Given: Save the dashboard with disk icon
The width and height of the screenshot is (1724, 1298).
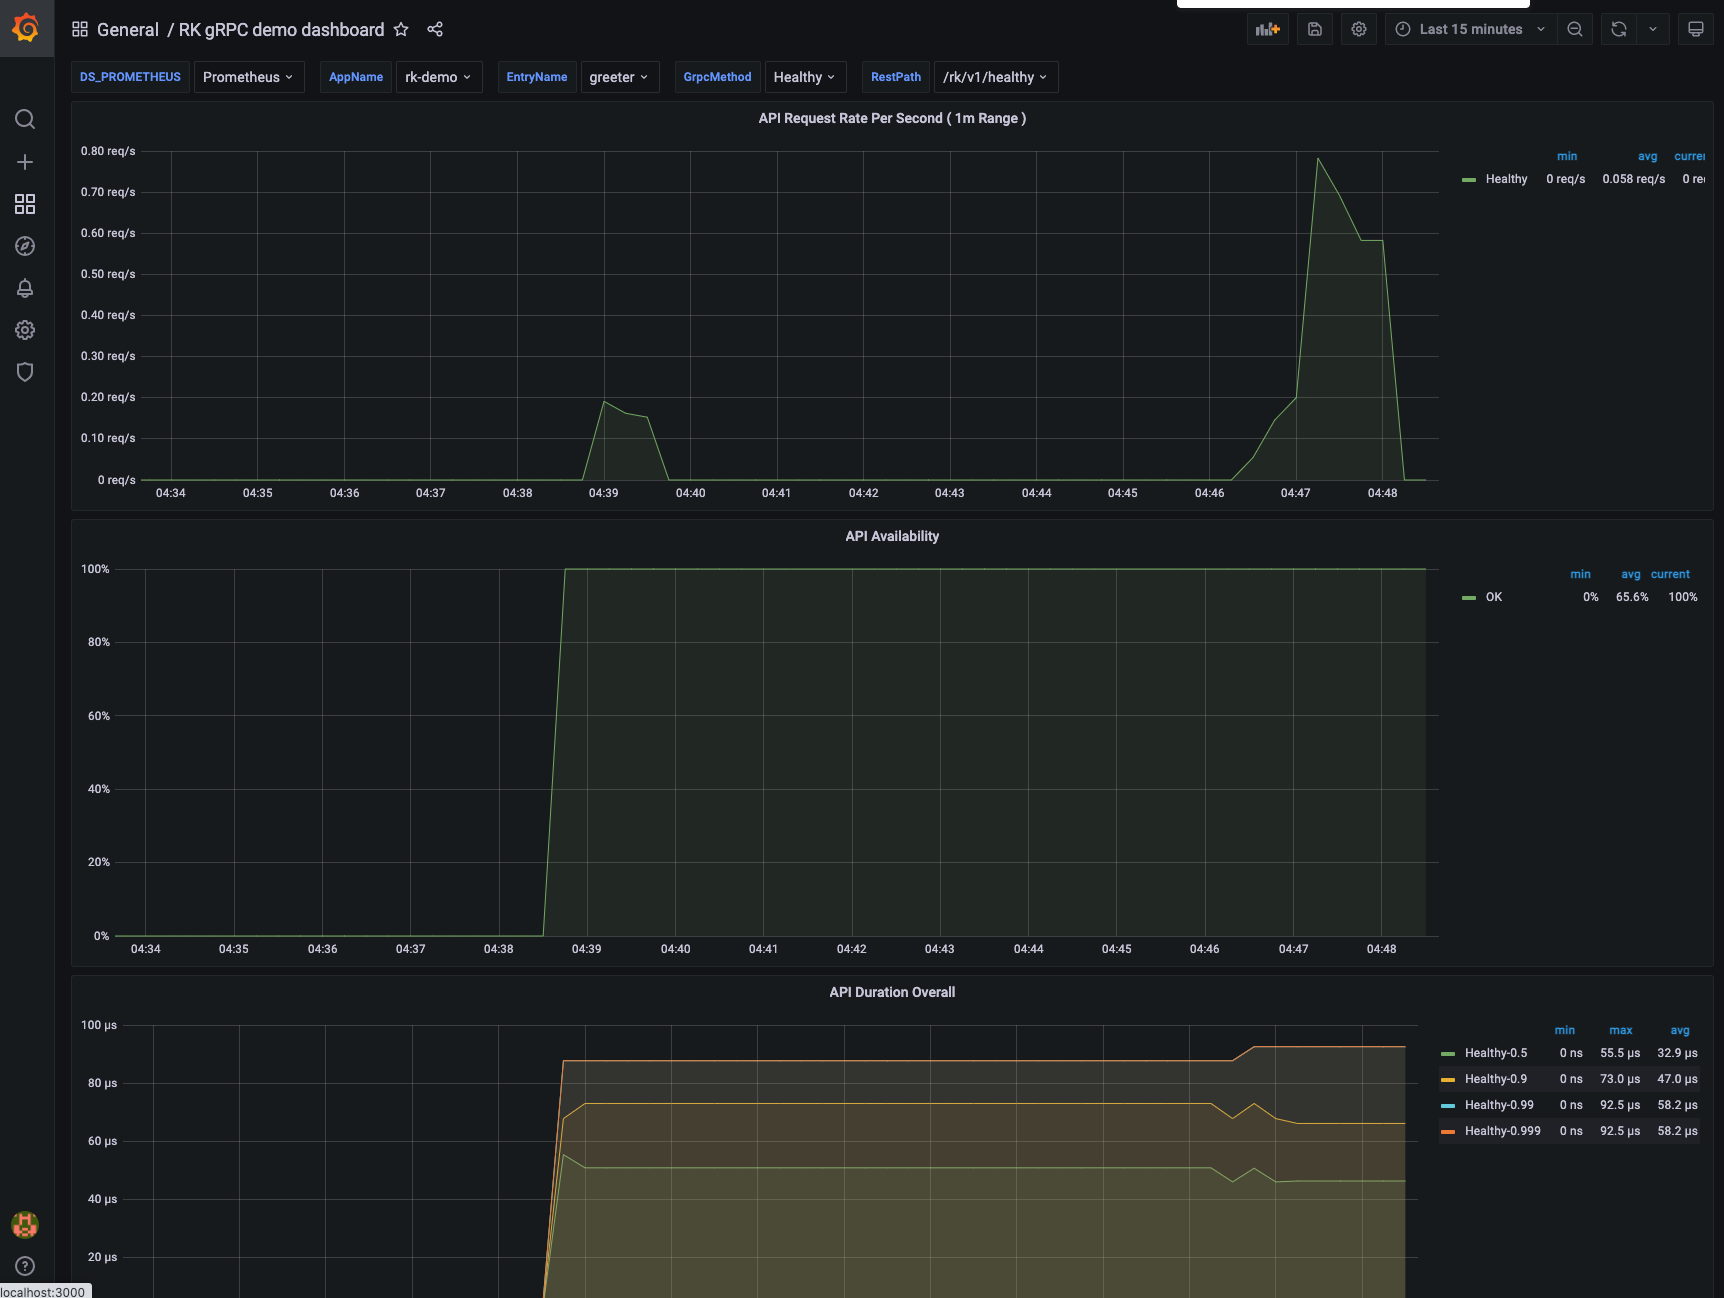Looking at the screenshot, I should (1315, 30).
